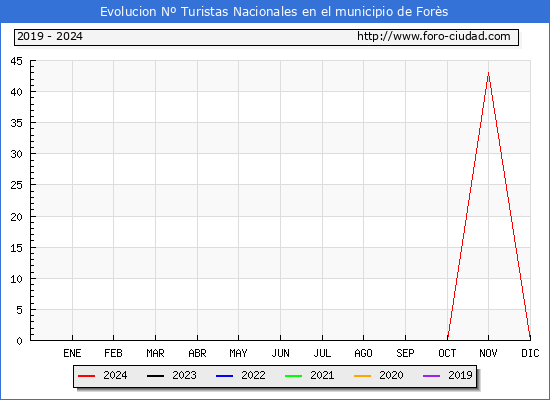Select the green 2021 legend swatch
The height and width of the screenshot is (400, 550).
(x=294, y=376)
